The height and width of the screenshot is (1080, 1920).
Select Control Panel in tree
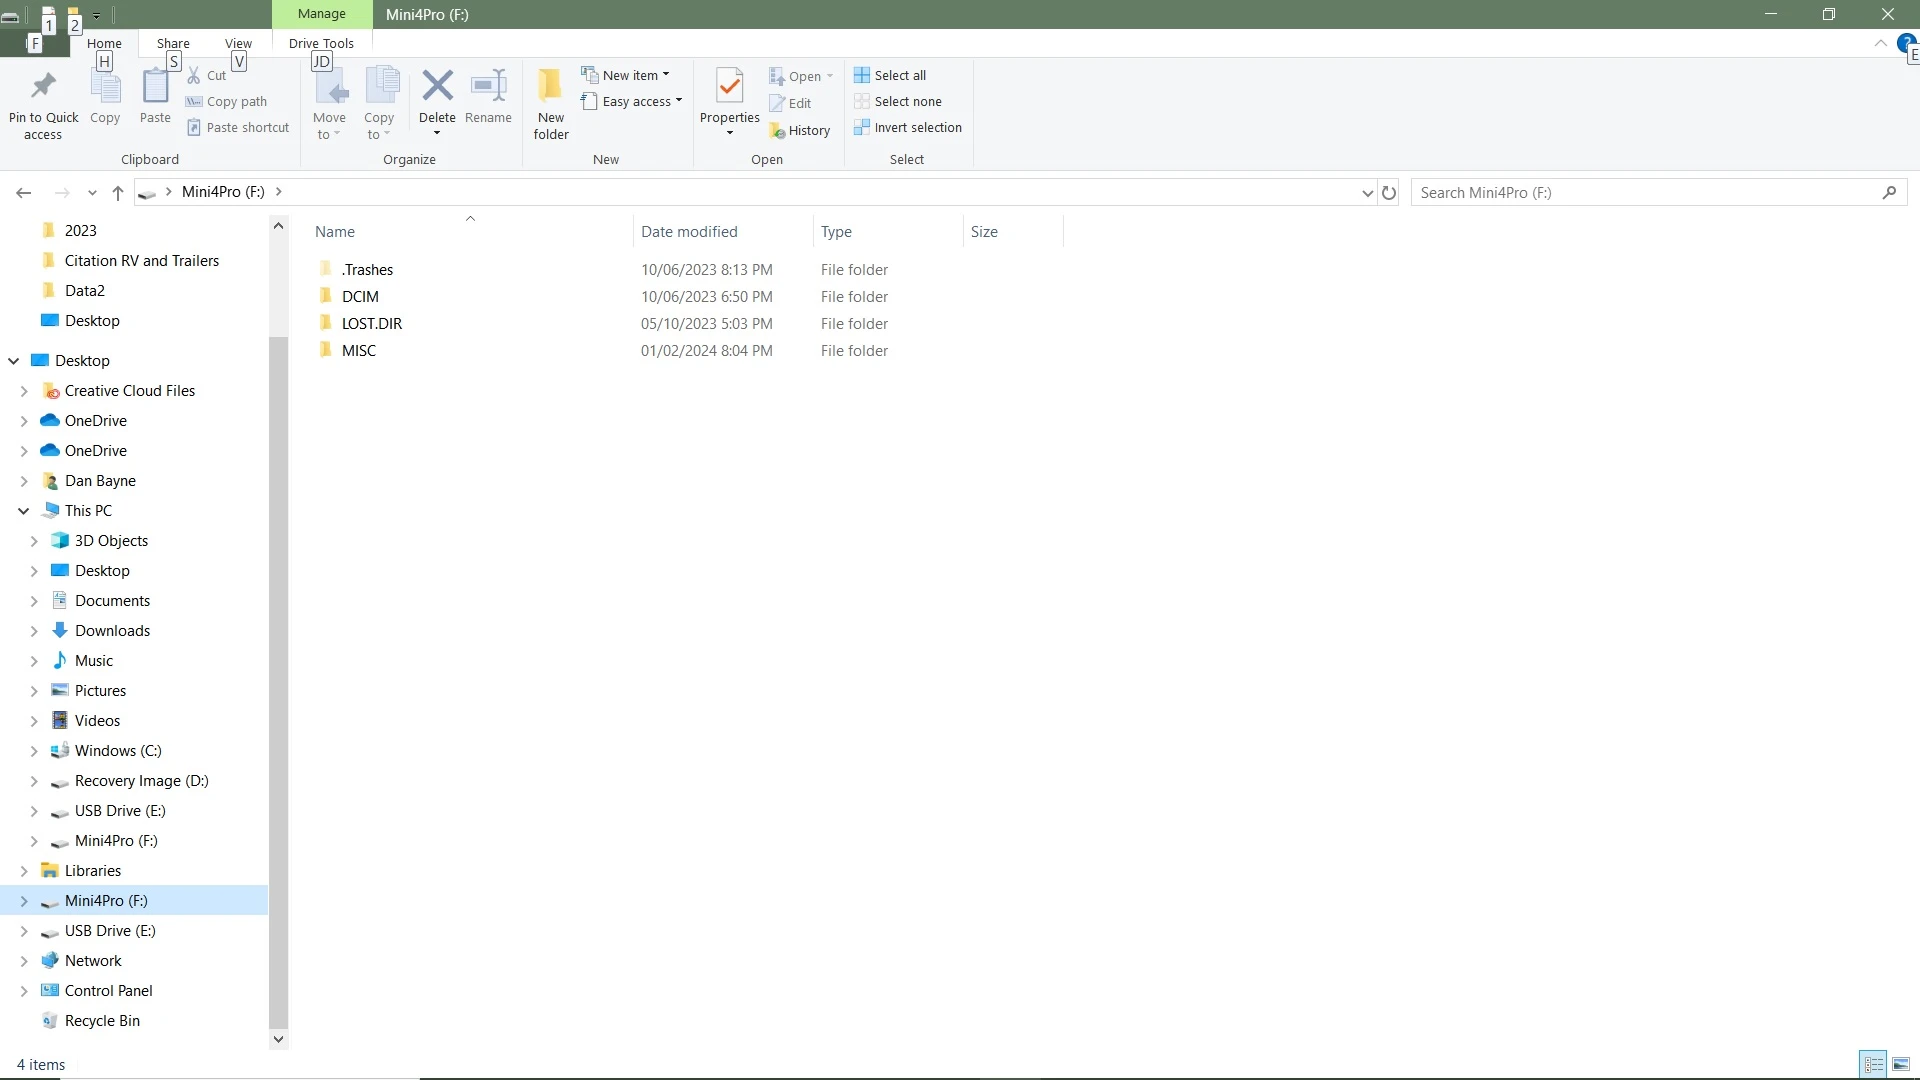tap(108, 991)
